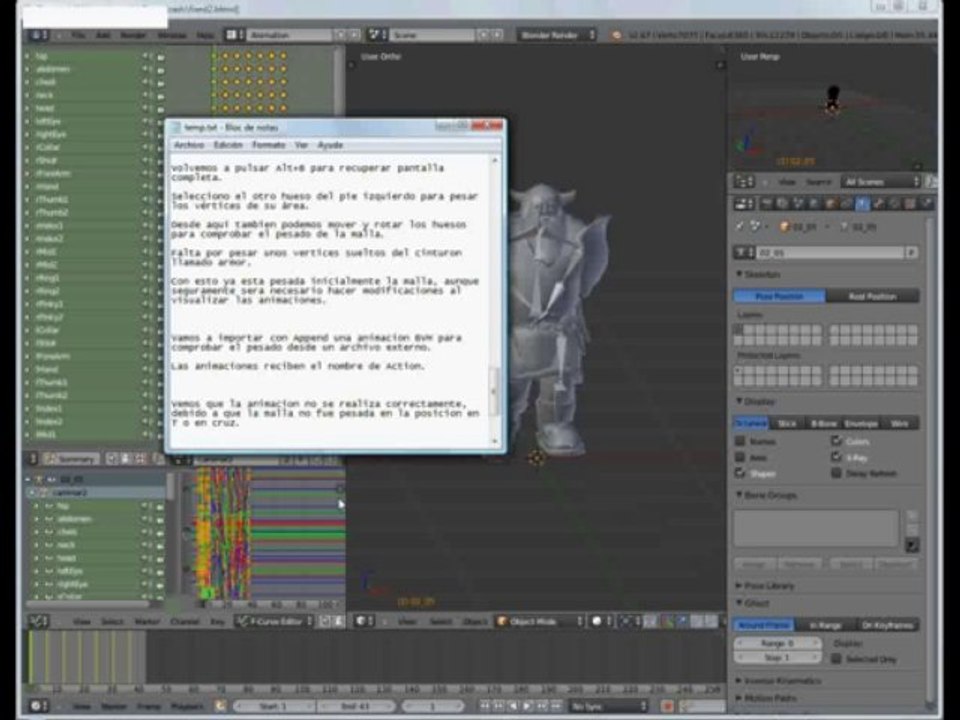
Task: Click the 3D view editor type icon
Action: pyautogui.click(x=365, y=621)
